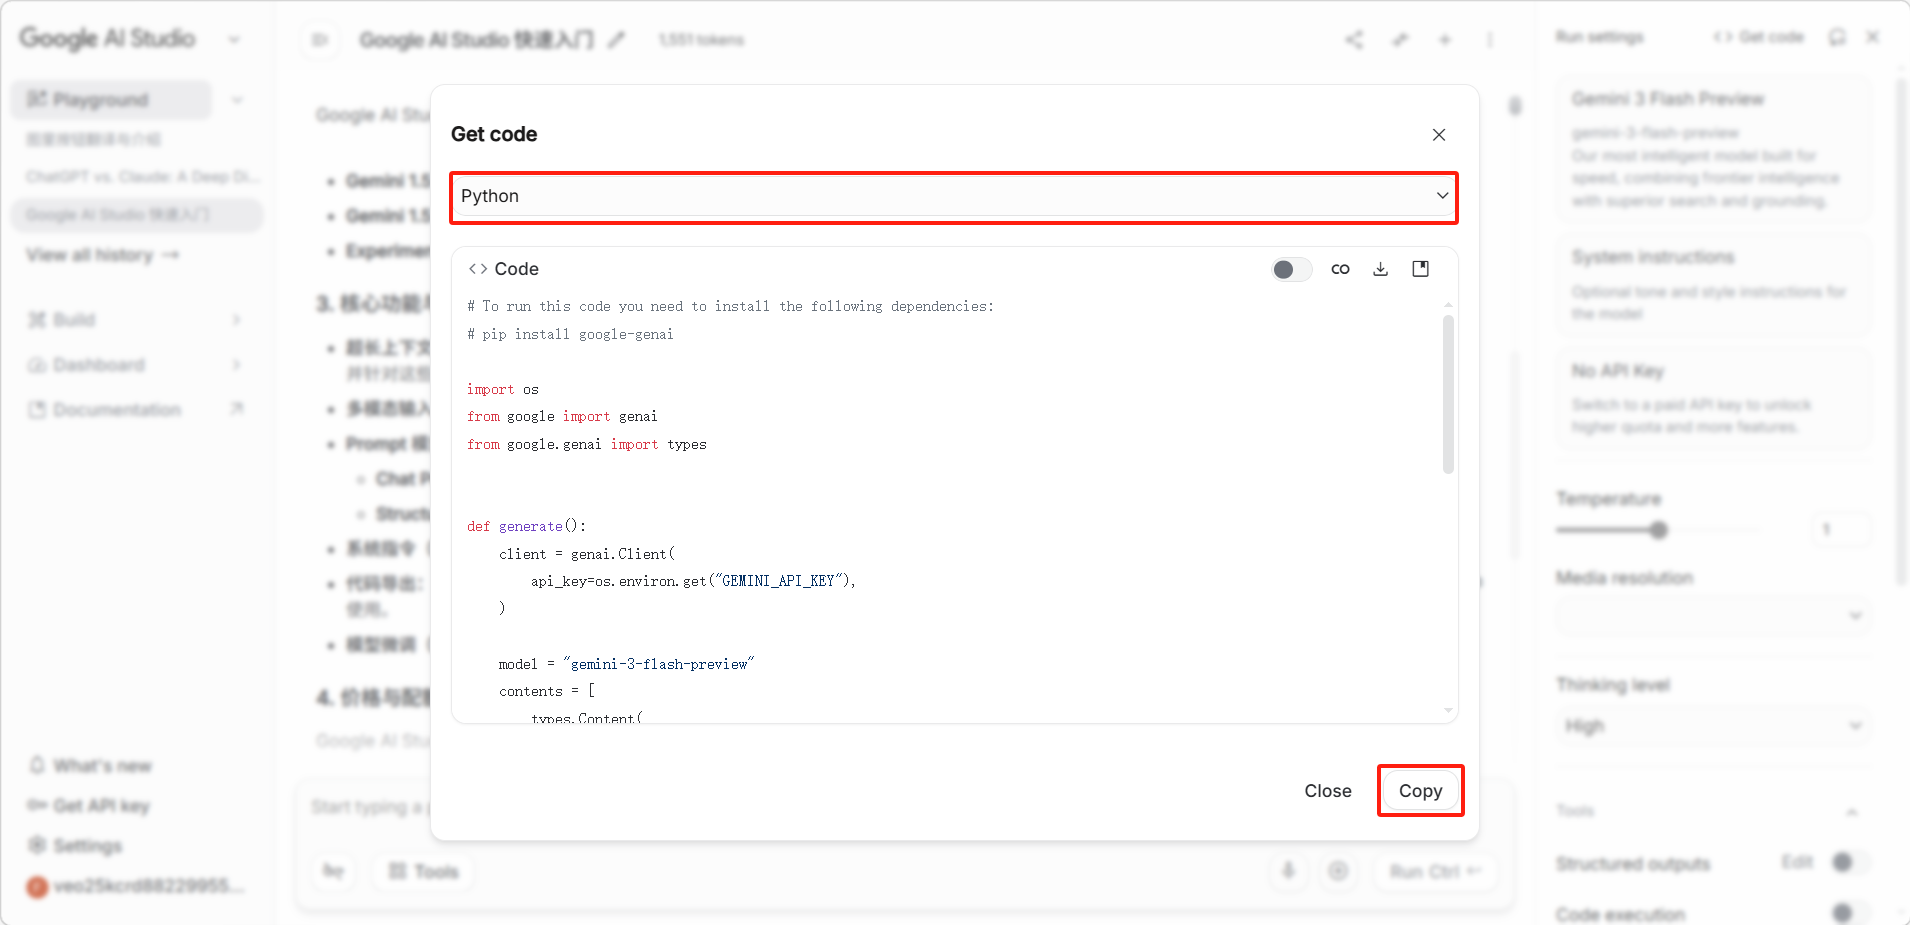
Task: Toggle the Code execution switch
Action: [x=1850, y=912]
